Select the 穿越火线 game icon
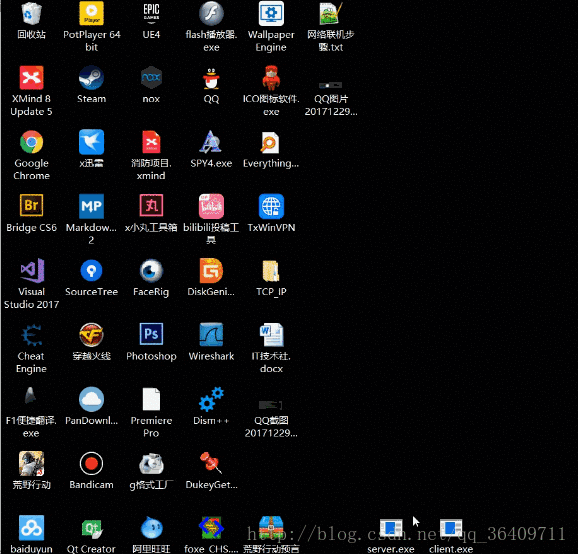The width and height of the screenshot is (578, 554). [91, 335]
